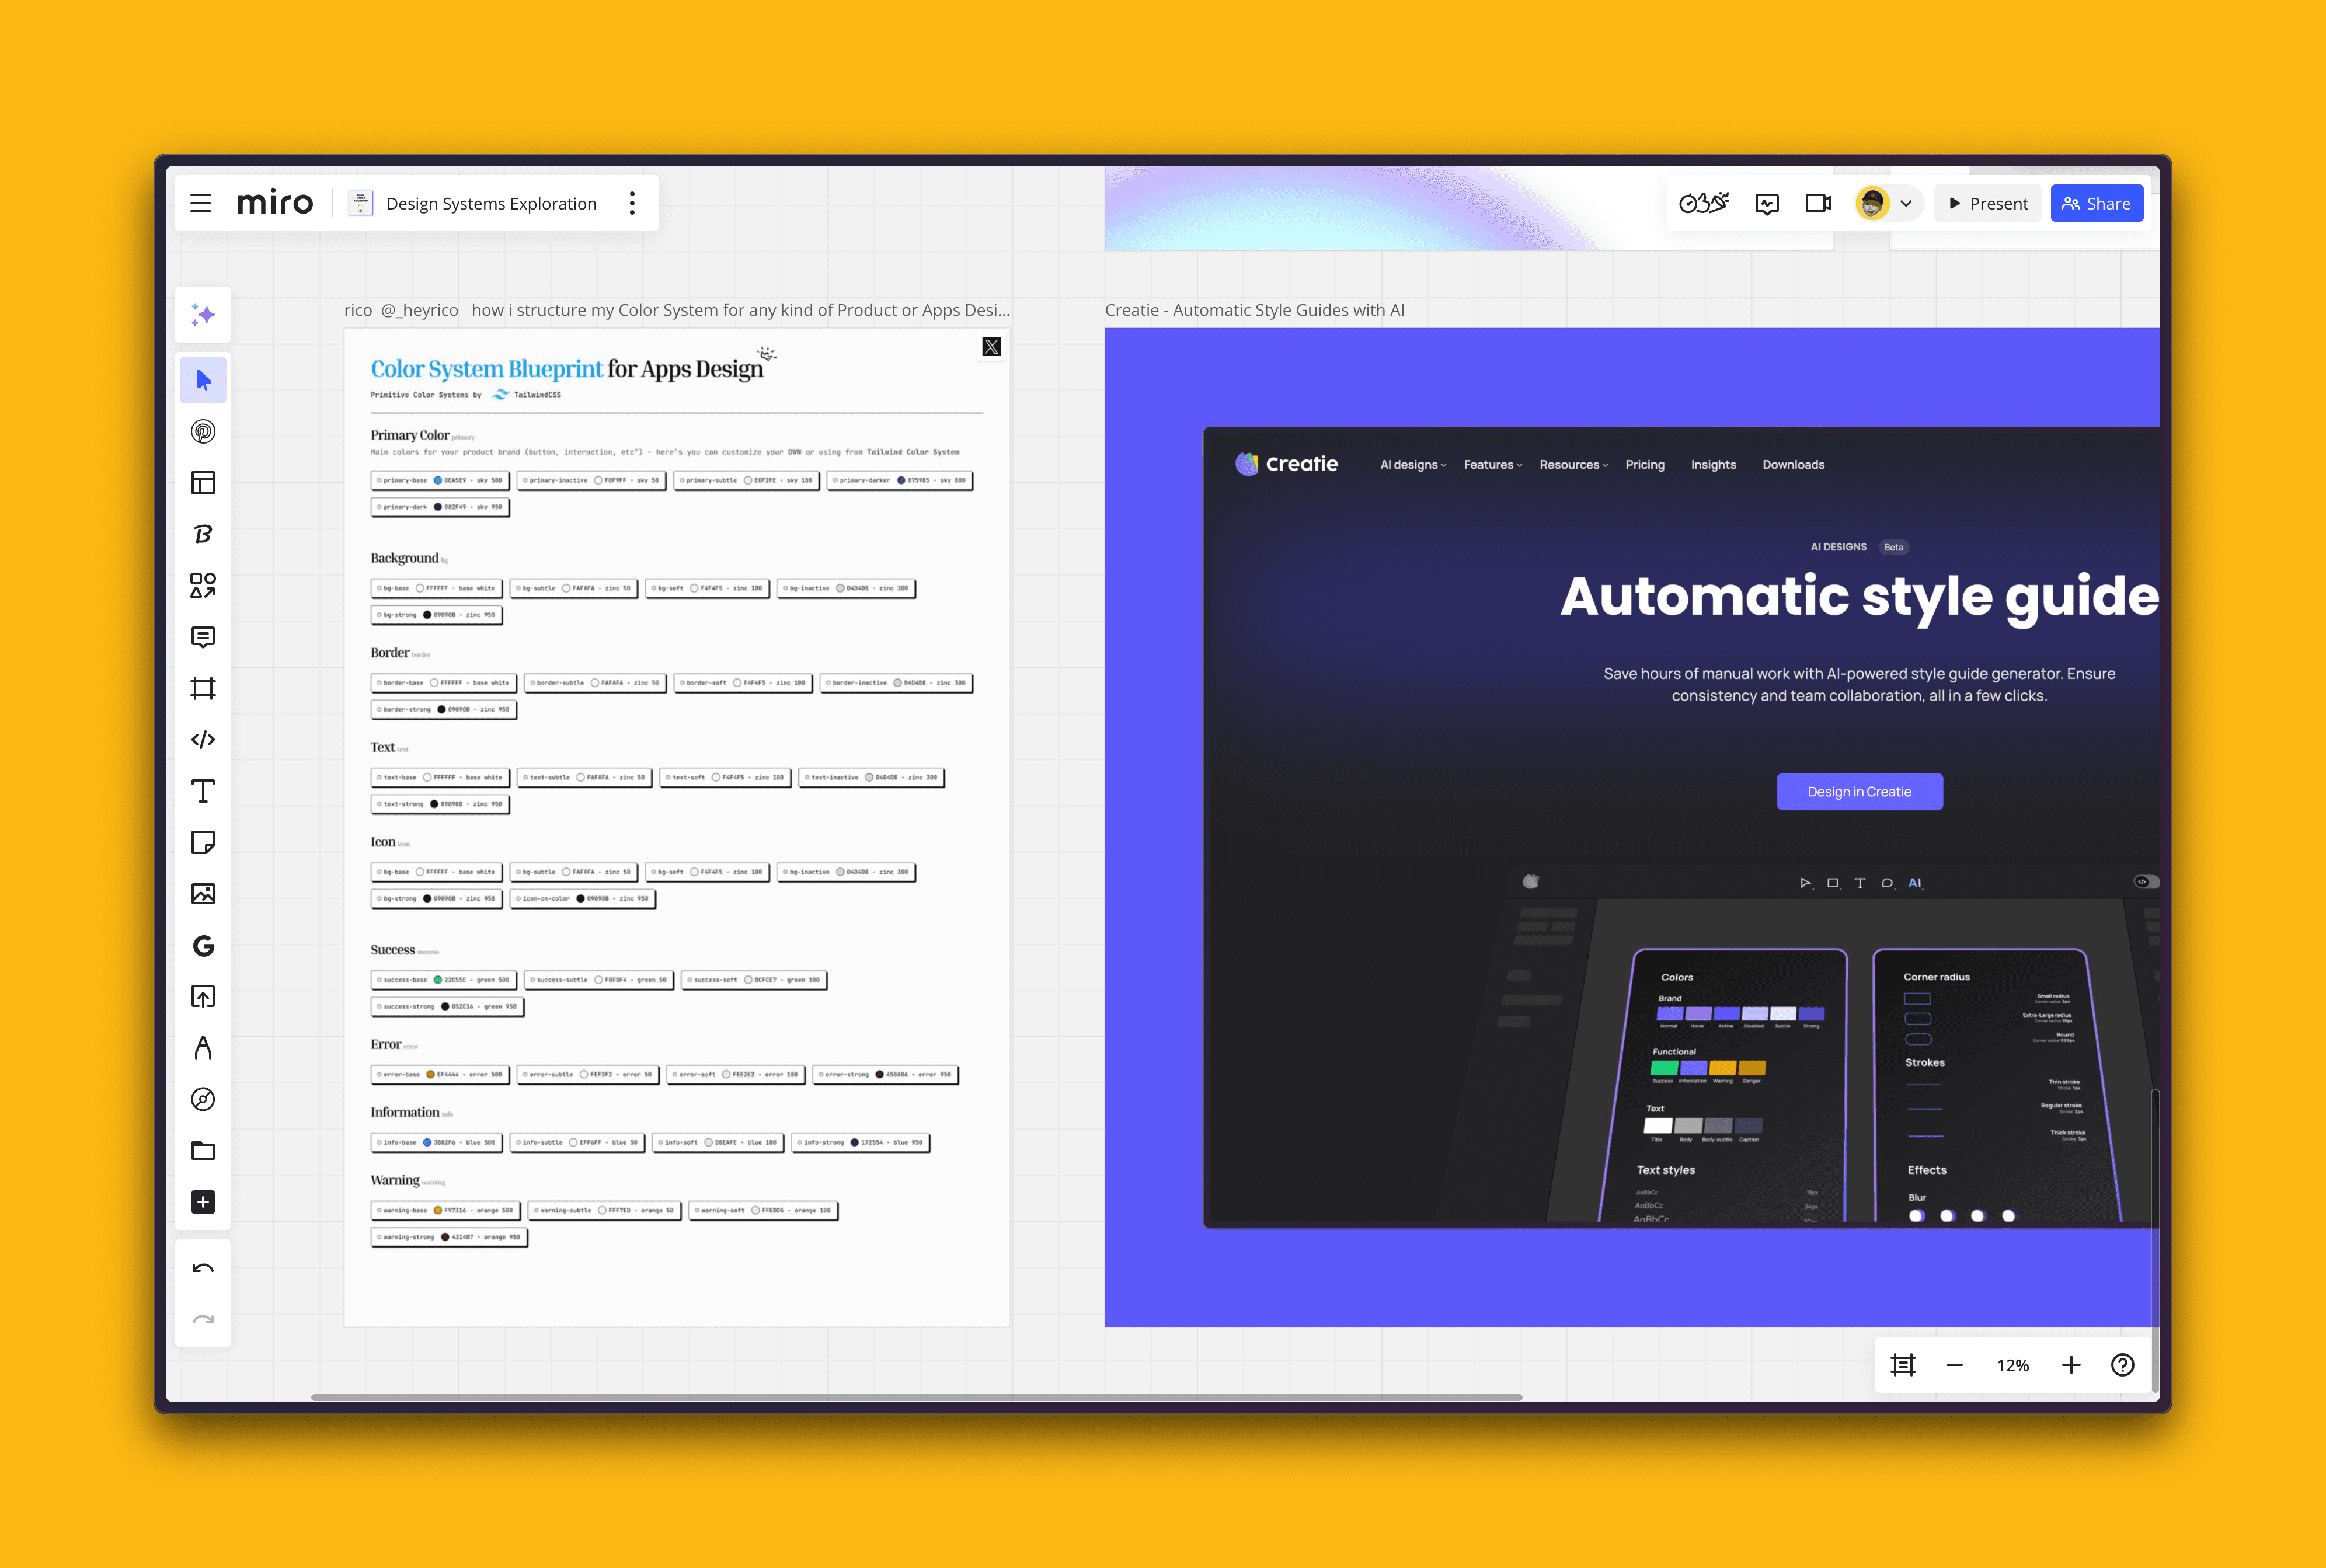Expand AI designs menu in Creatie
Viewport: 2326px width, 1568px height.
click(1412, 465)
